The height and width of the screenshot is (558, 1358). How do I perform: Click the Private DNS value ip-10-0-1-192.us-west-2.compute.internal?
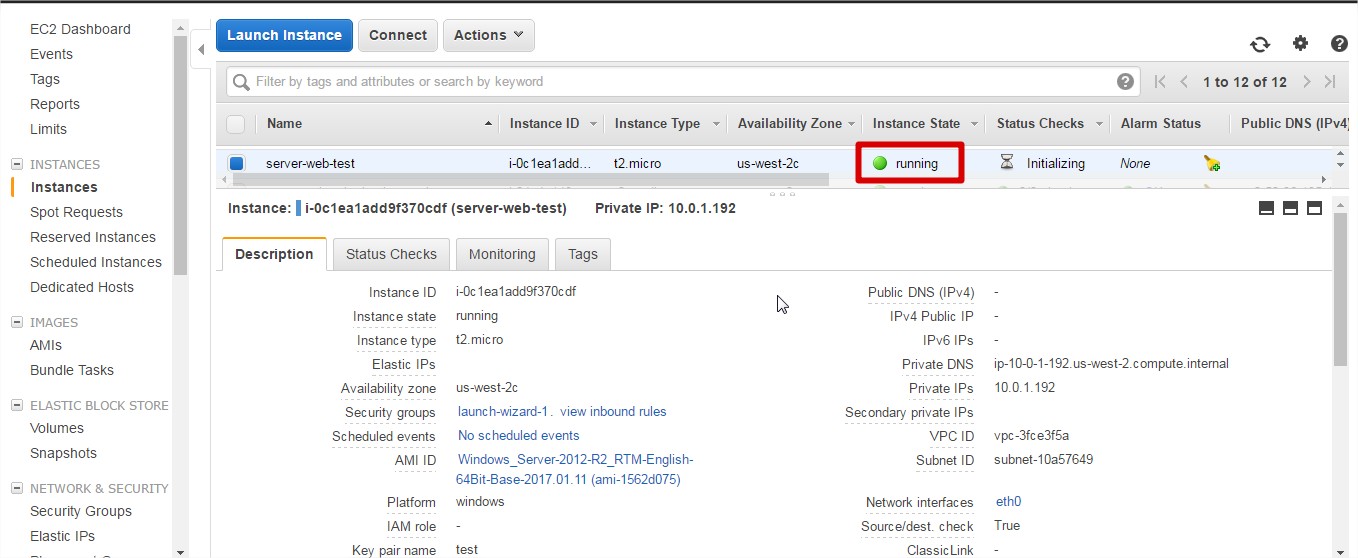[x=1111, y=363]
